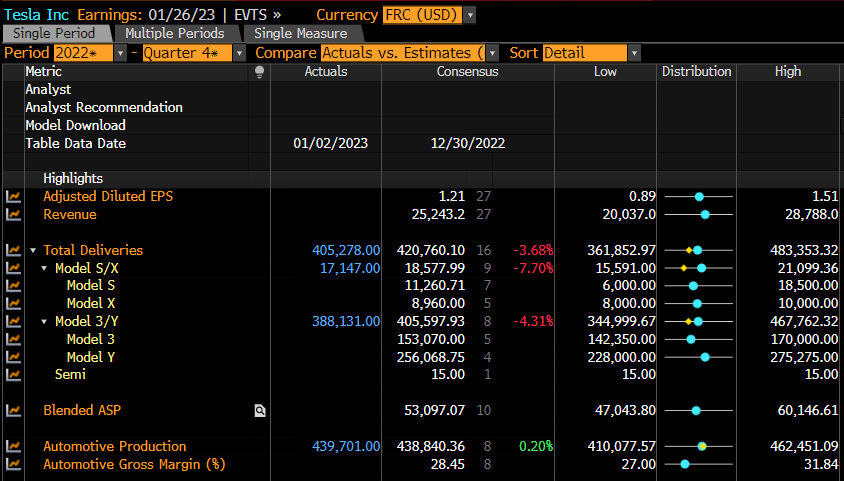Click the Low column header
Image resolution: width=844 pixels, height=481 pixels.
click(605, 72)
